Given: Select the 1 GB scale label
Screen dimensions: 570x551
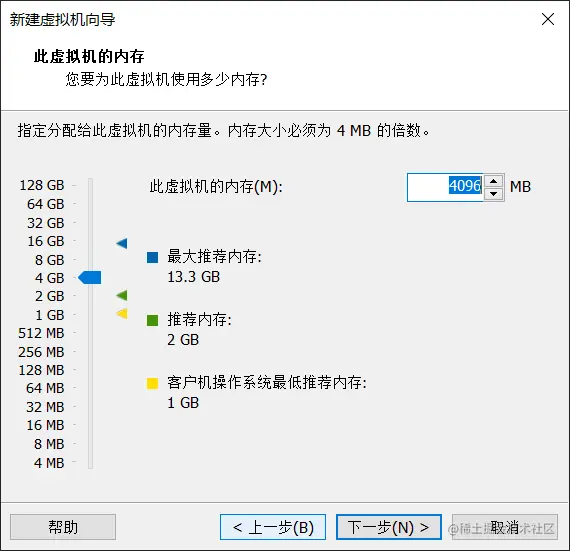Looking at the screenshot, I should click(50, 315).
